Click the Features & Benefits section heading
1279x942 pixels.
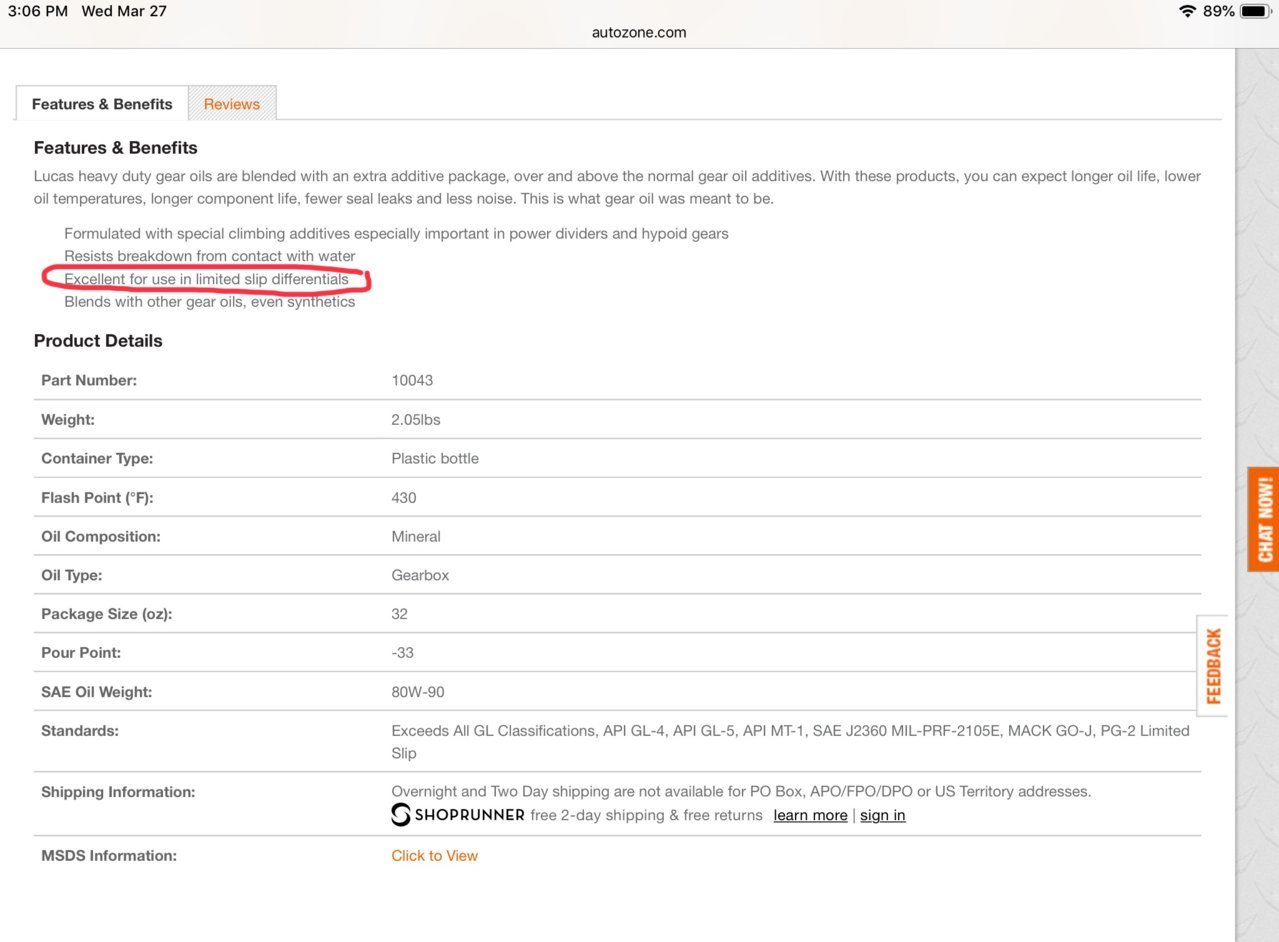click(116, 148)
